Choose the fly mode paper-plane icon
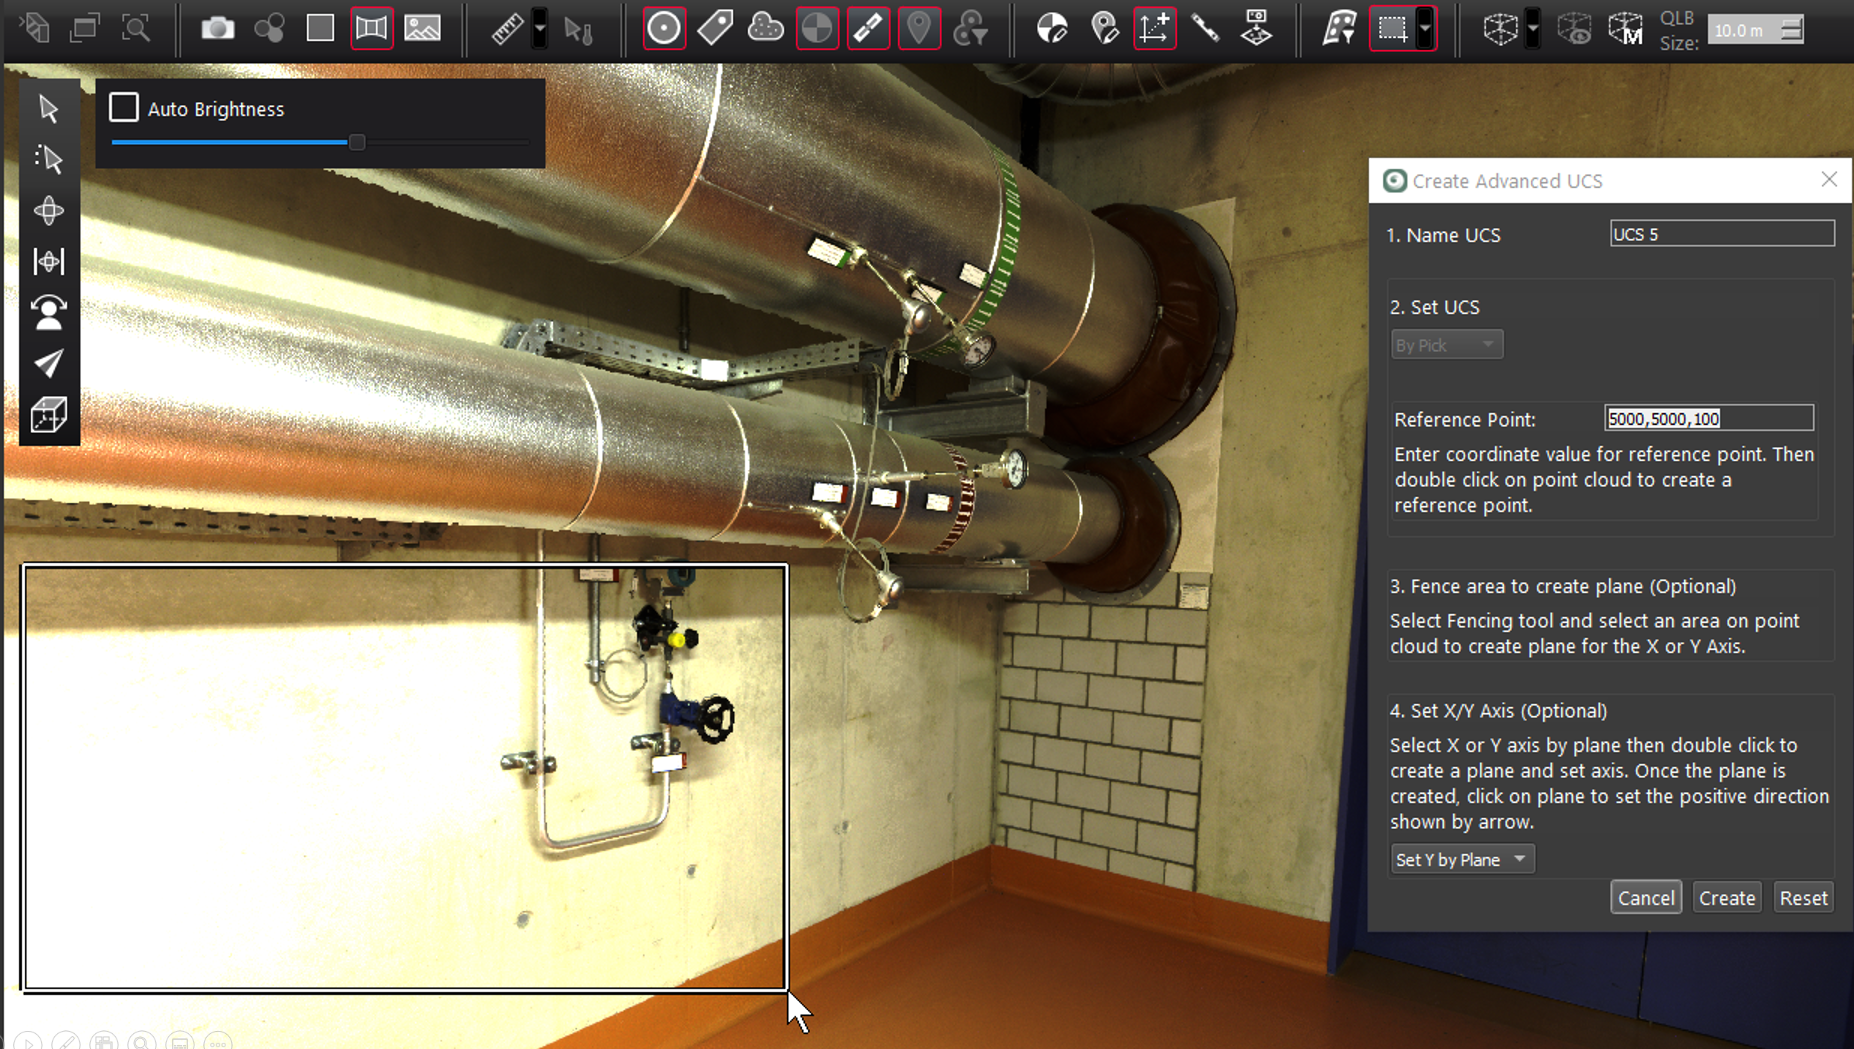Image resolution: width=1854 pixels, height=1049 pixels. point(48,363)
